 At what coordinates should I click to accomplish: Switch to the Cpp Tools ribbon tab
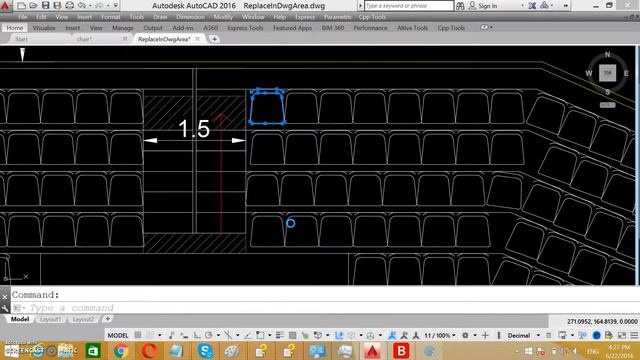451,28
